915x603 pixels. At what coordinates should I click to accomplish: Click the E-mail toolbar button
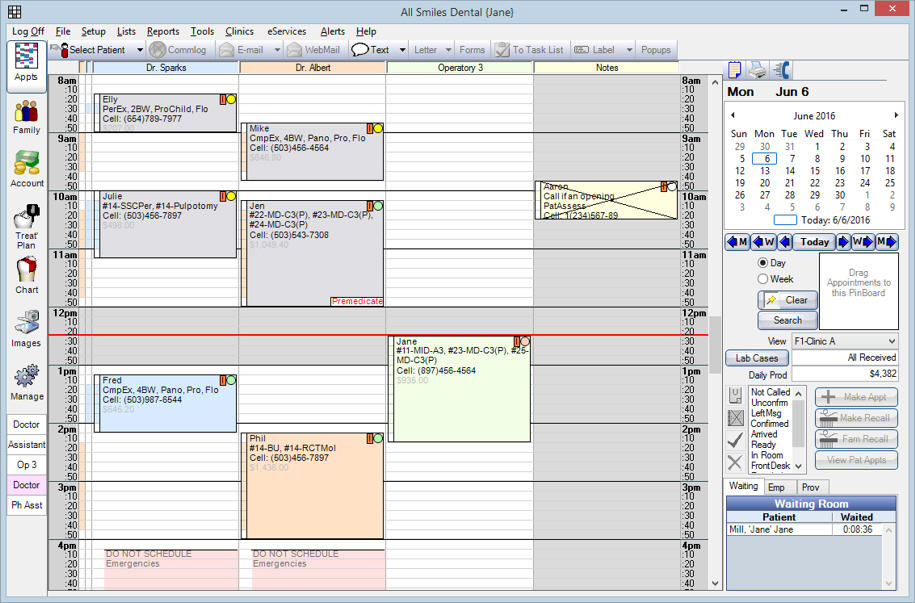point(243,50)
